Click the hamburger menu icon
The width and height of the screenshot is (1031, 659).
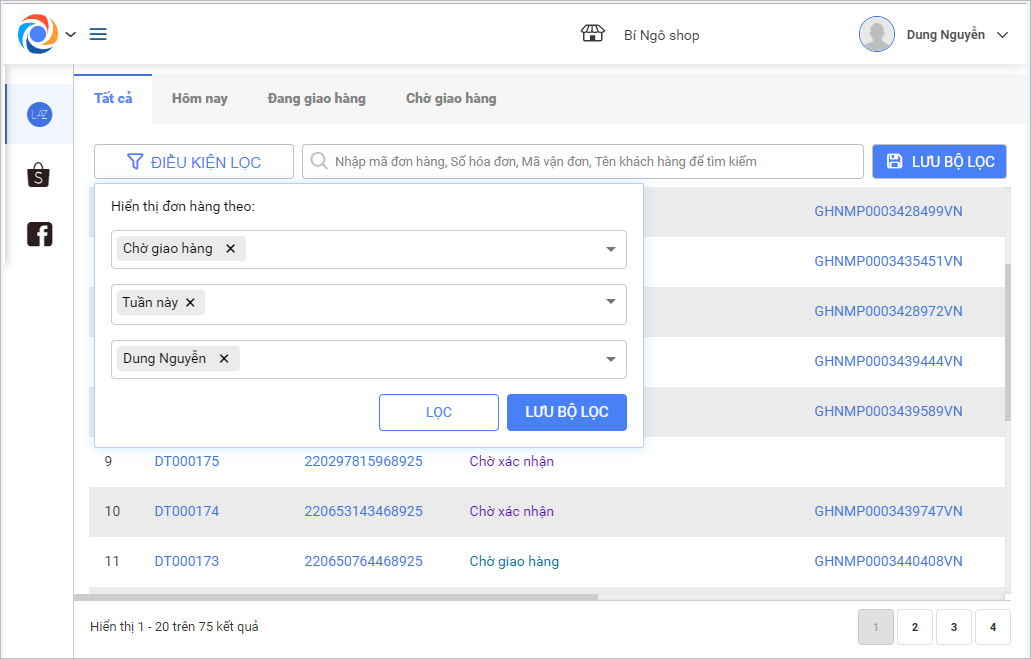click(x=98, y=34)
